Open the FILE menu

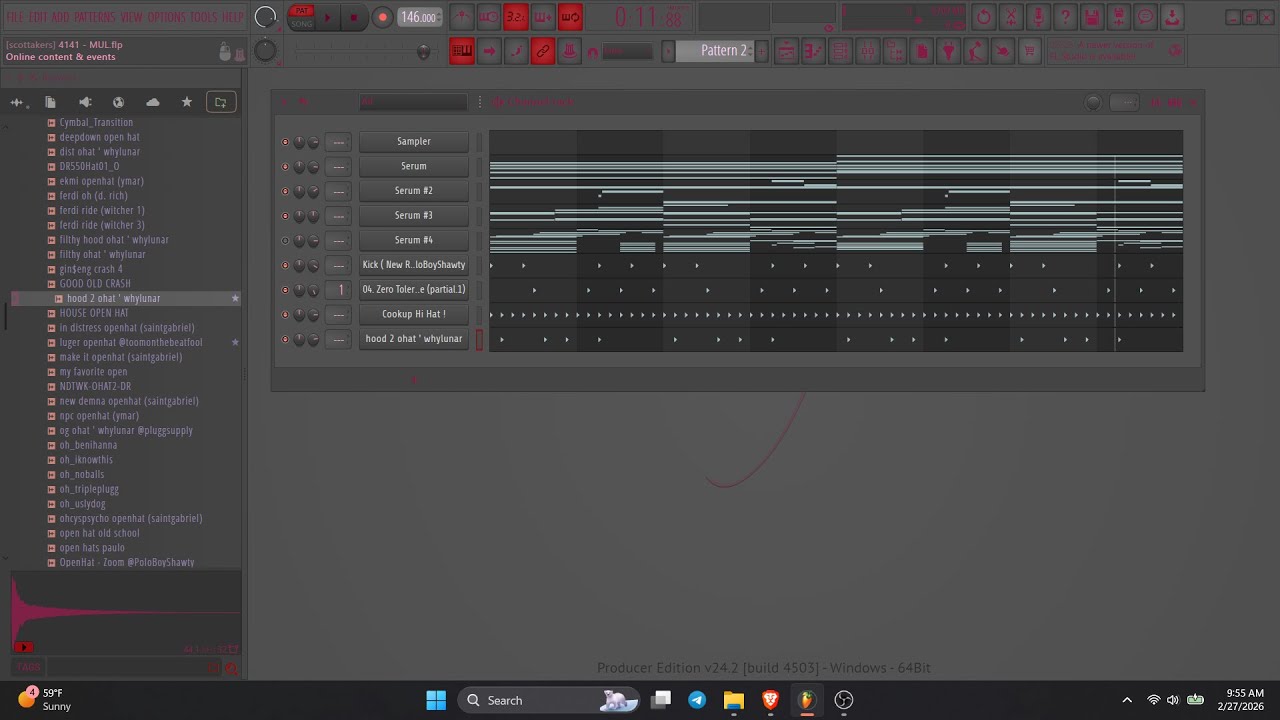(x=15, y=17)
